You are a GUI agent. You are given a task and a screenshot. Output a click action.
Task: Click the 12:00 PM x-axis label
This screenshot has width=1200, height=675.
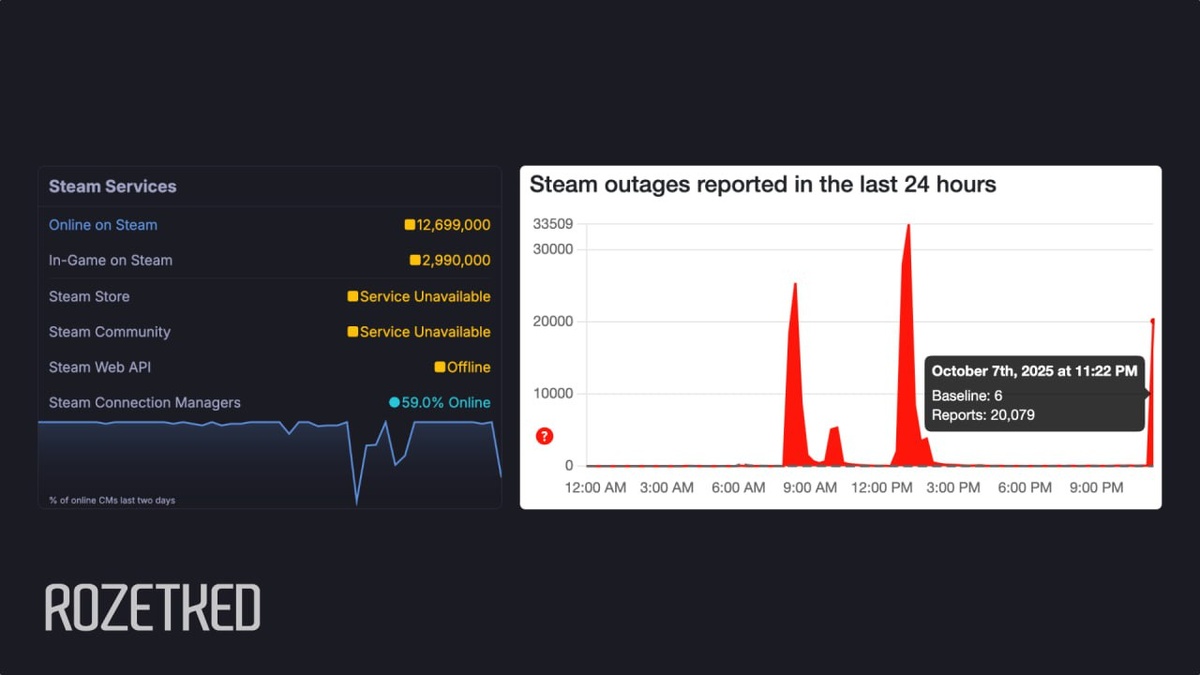(882, 487)
